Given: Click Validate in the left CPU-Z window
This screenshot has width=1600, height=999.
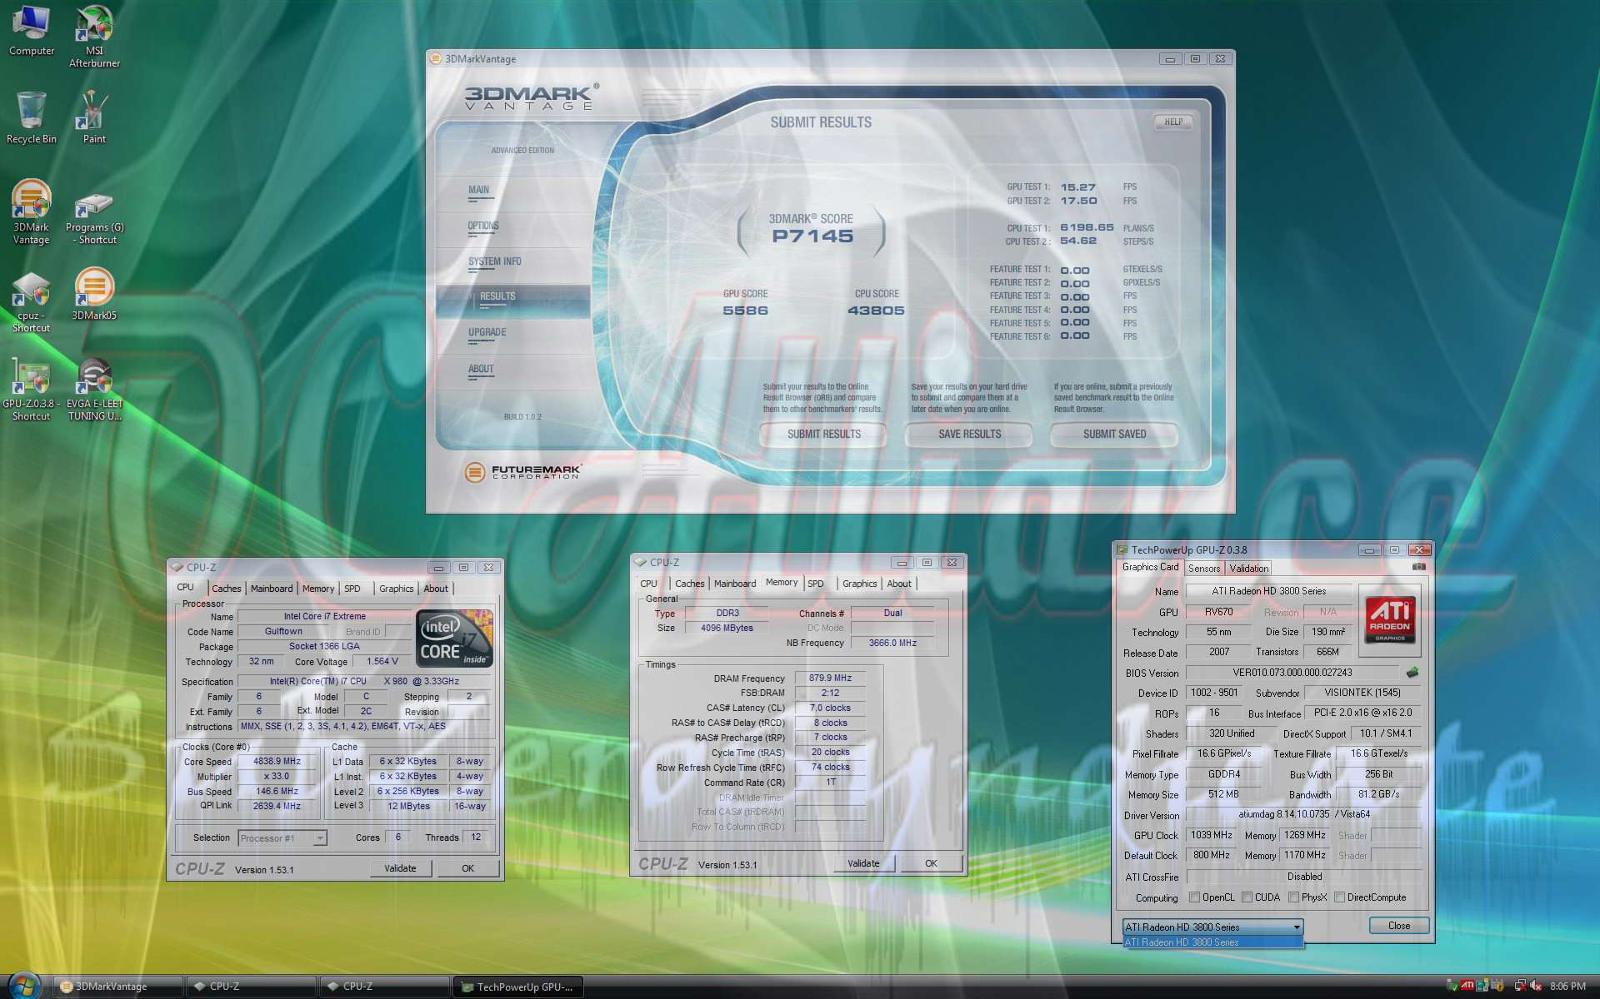Looking at the screenshot, I should 400,868.
